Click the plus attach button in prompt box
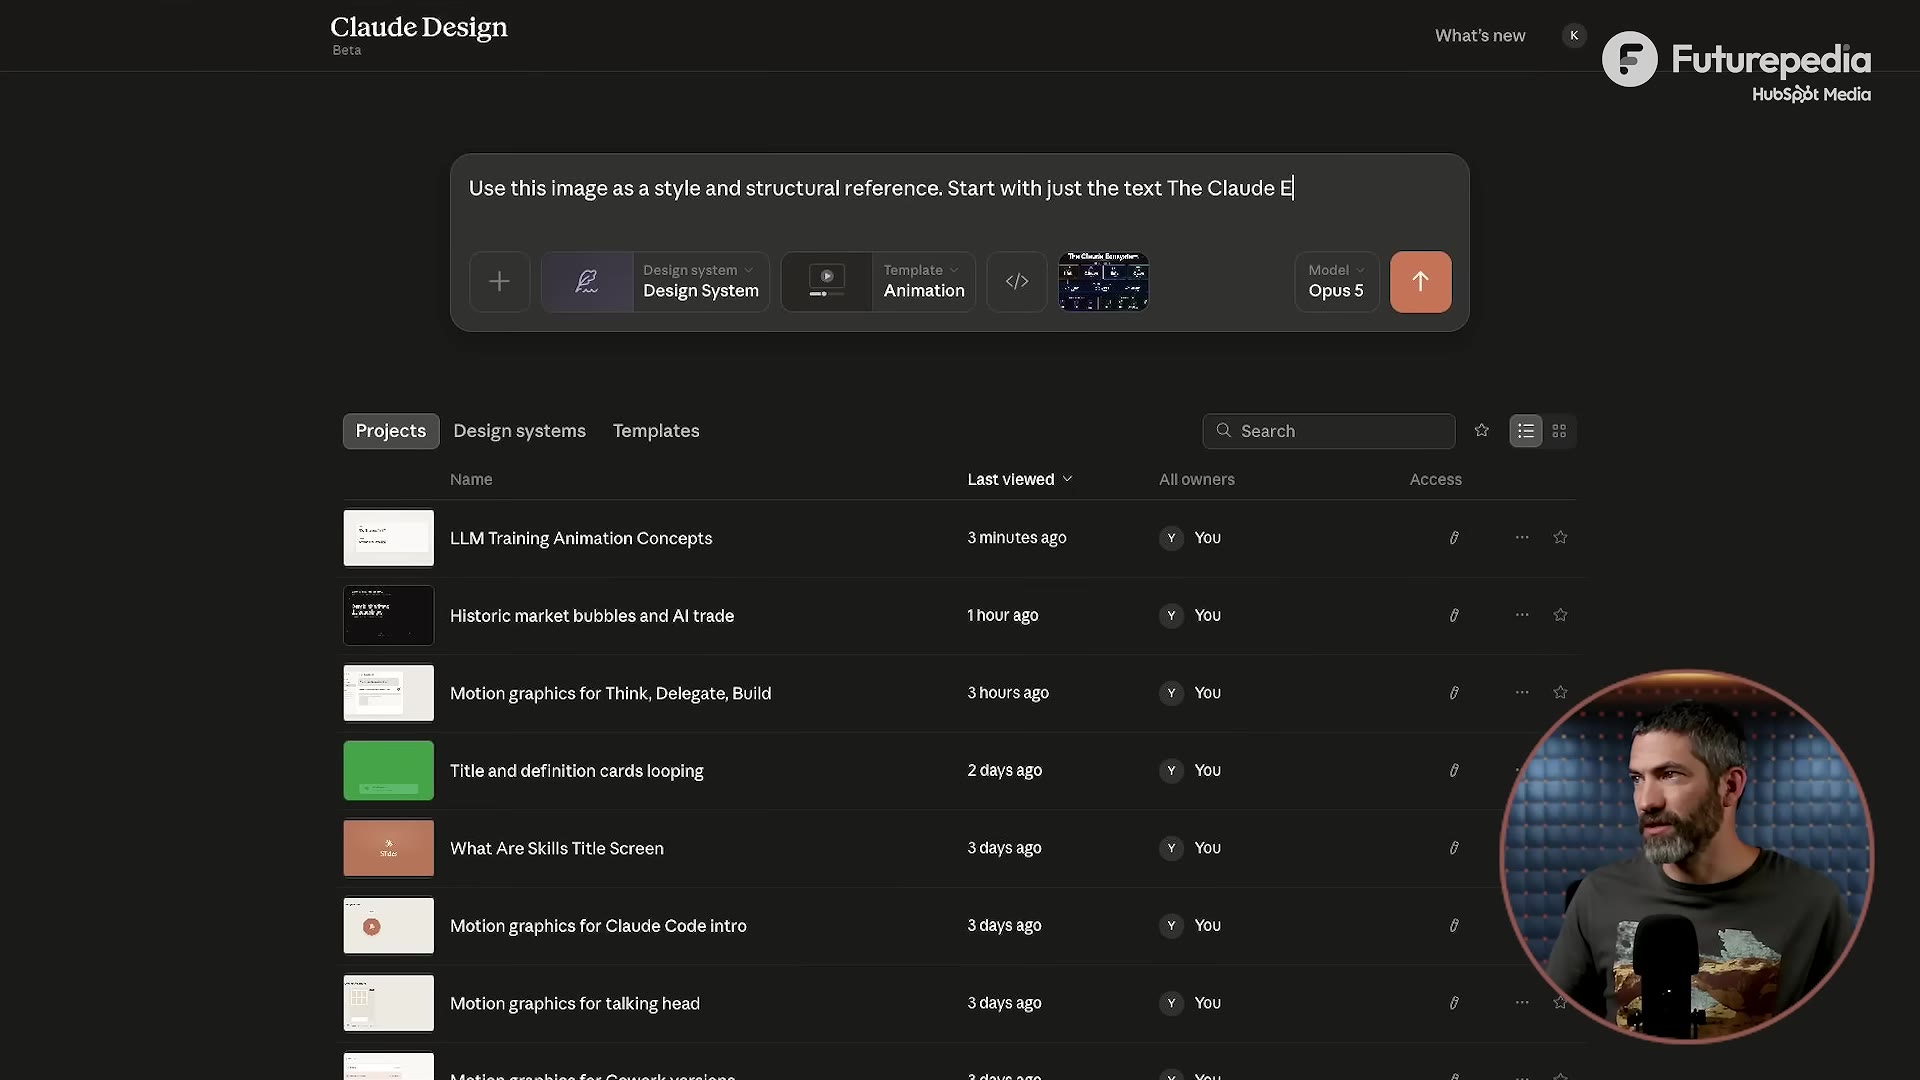Viewport: 1920px width, 1080px height. point(499,282)
